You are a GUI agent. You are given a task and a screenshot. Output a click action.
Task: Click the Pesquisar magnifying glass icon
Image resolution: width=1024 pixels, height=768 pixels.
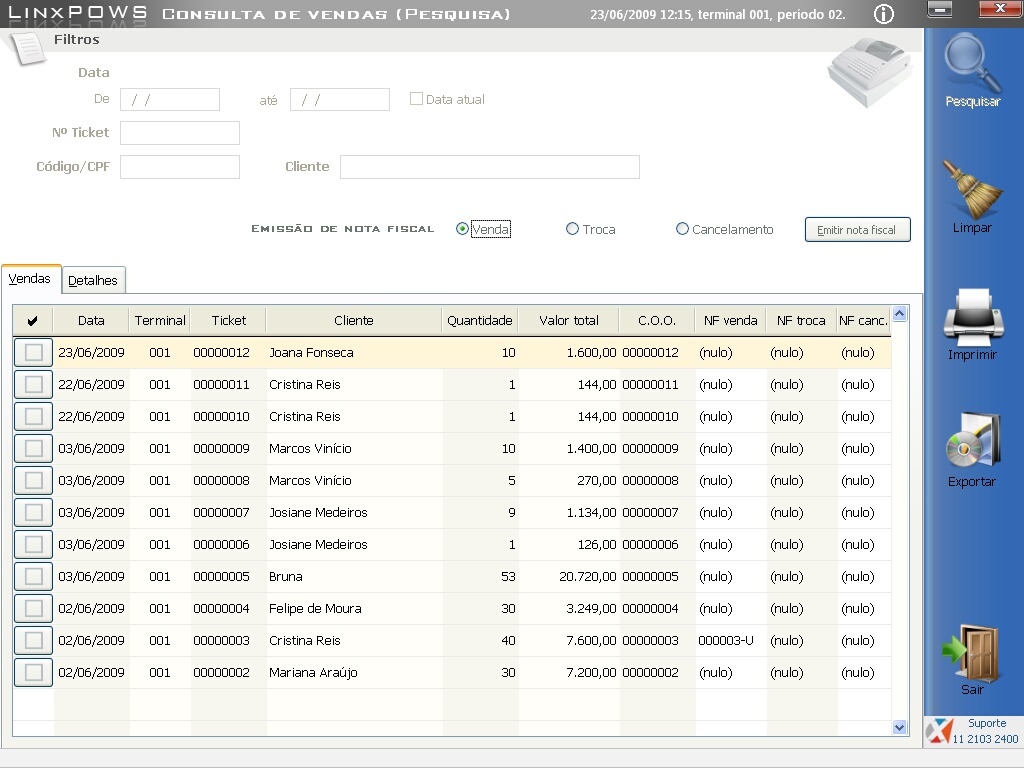(x=972, y=64)
